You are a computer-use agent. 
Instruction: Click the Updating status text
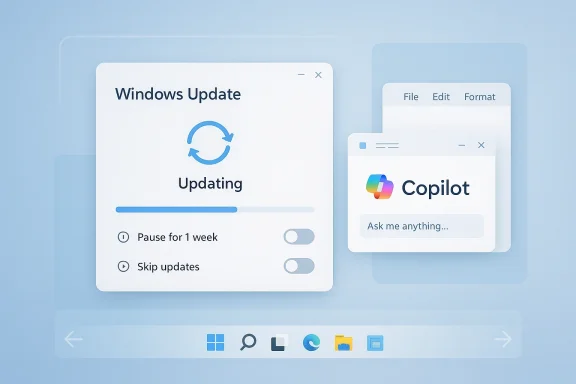[210, 184]
